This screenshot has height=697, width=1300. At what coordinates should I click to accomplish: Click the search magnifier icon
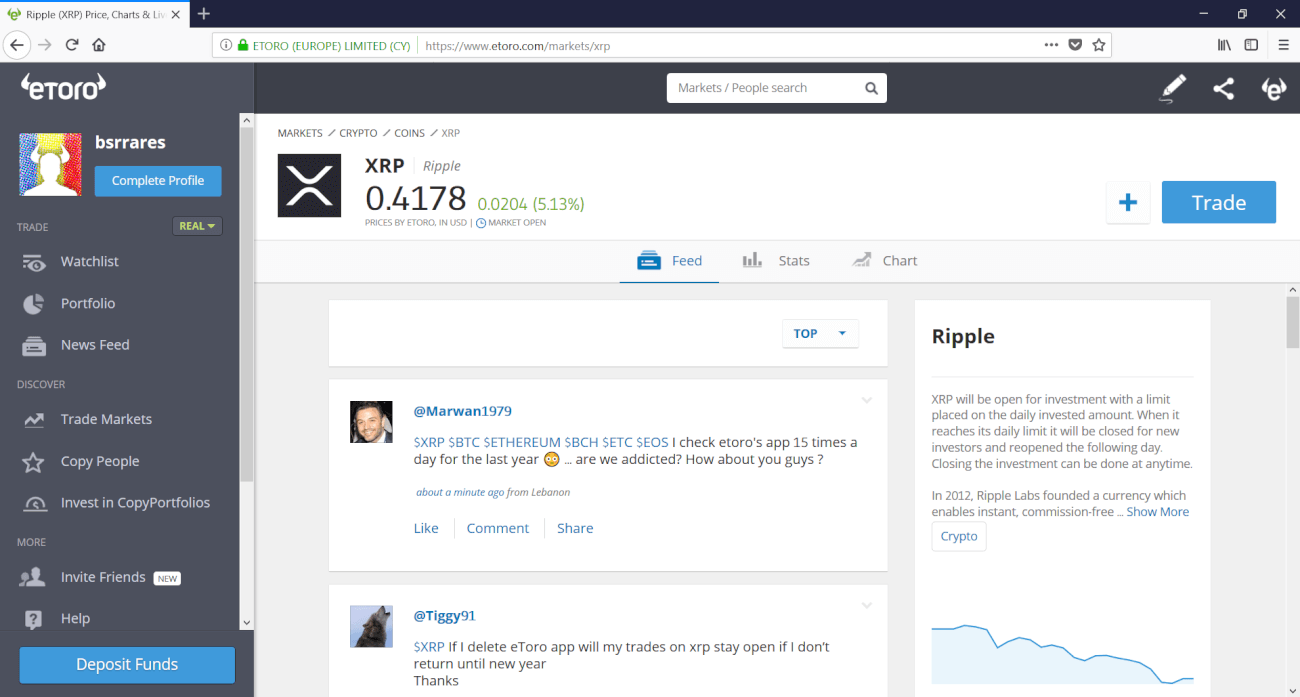[x=872, y=88]
